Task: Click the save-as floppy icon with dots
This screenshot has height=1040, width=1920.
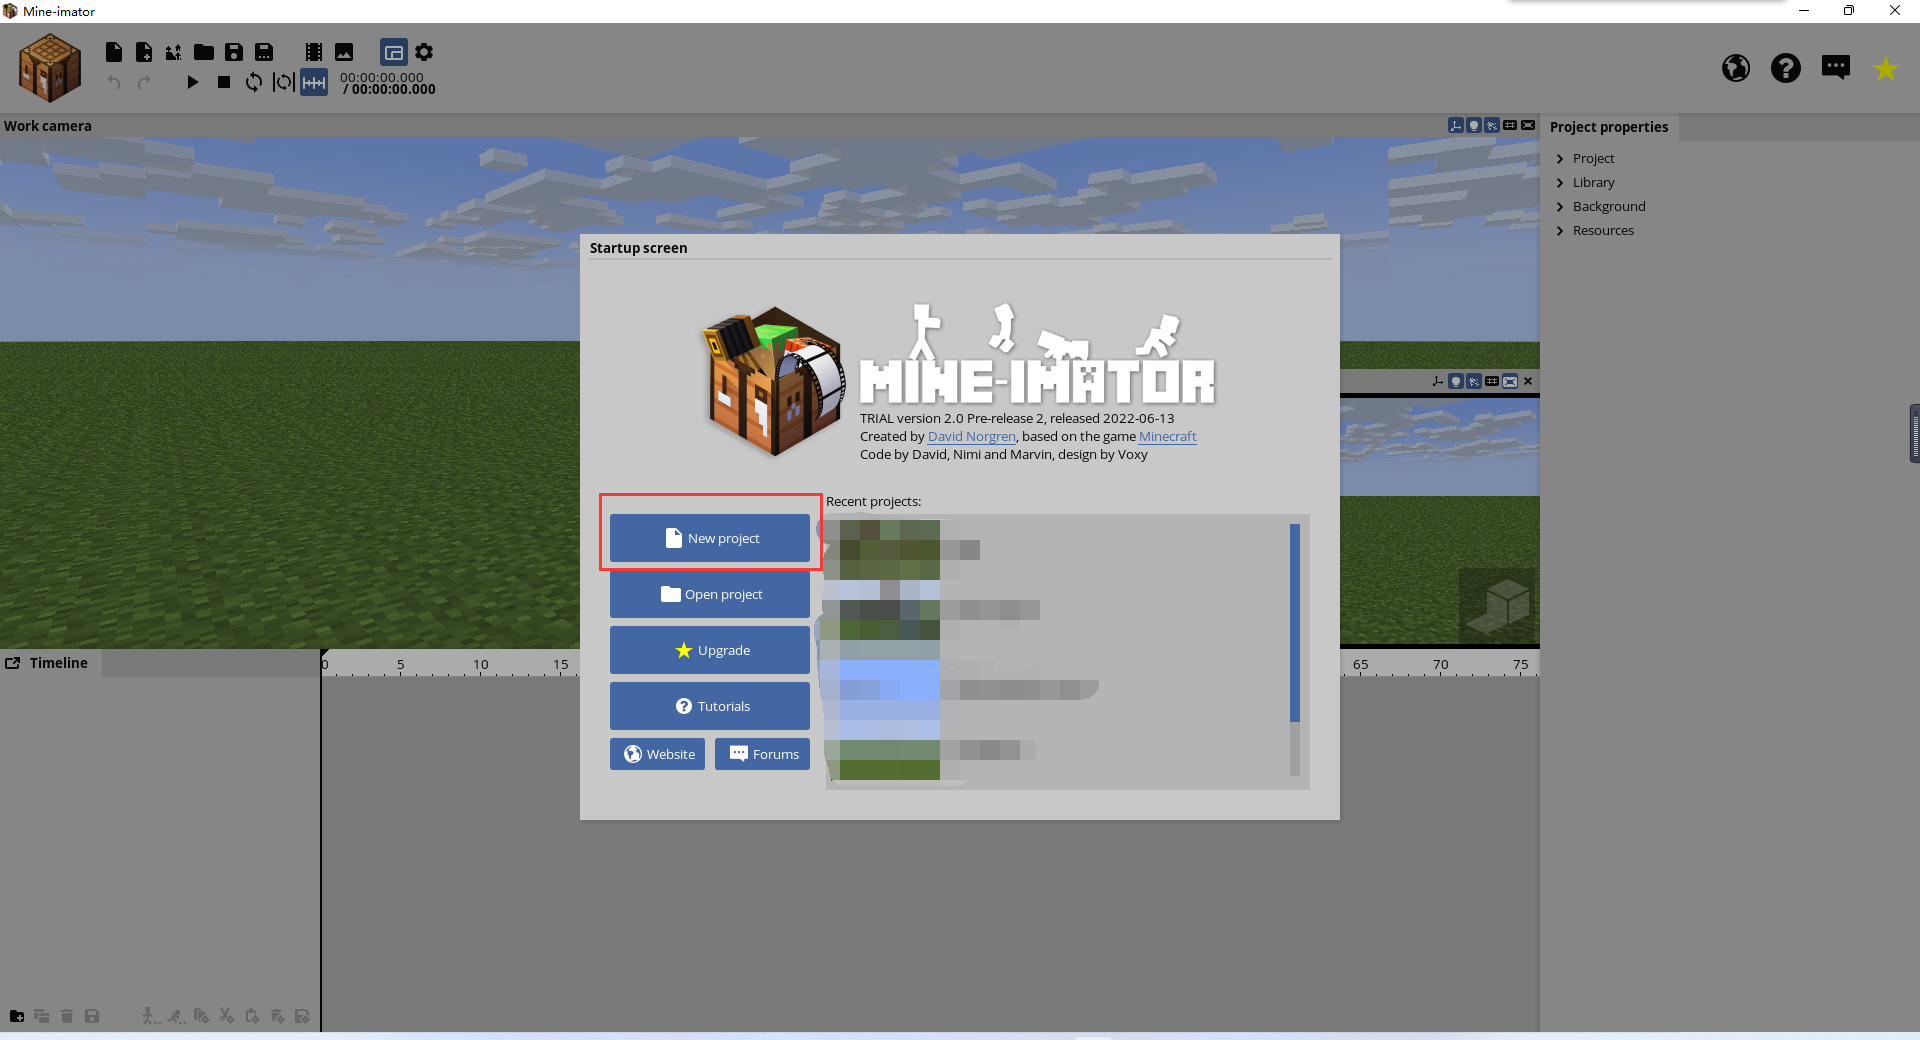Action: pyautogui.click(x=264, y=52)
